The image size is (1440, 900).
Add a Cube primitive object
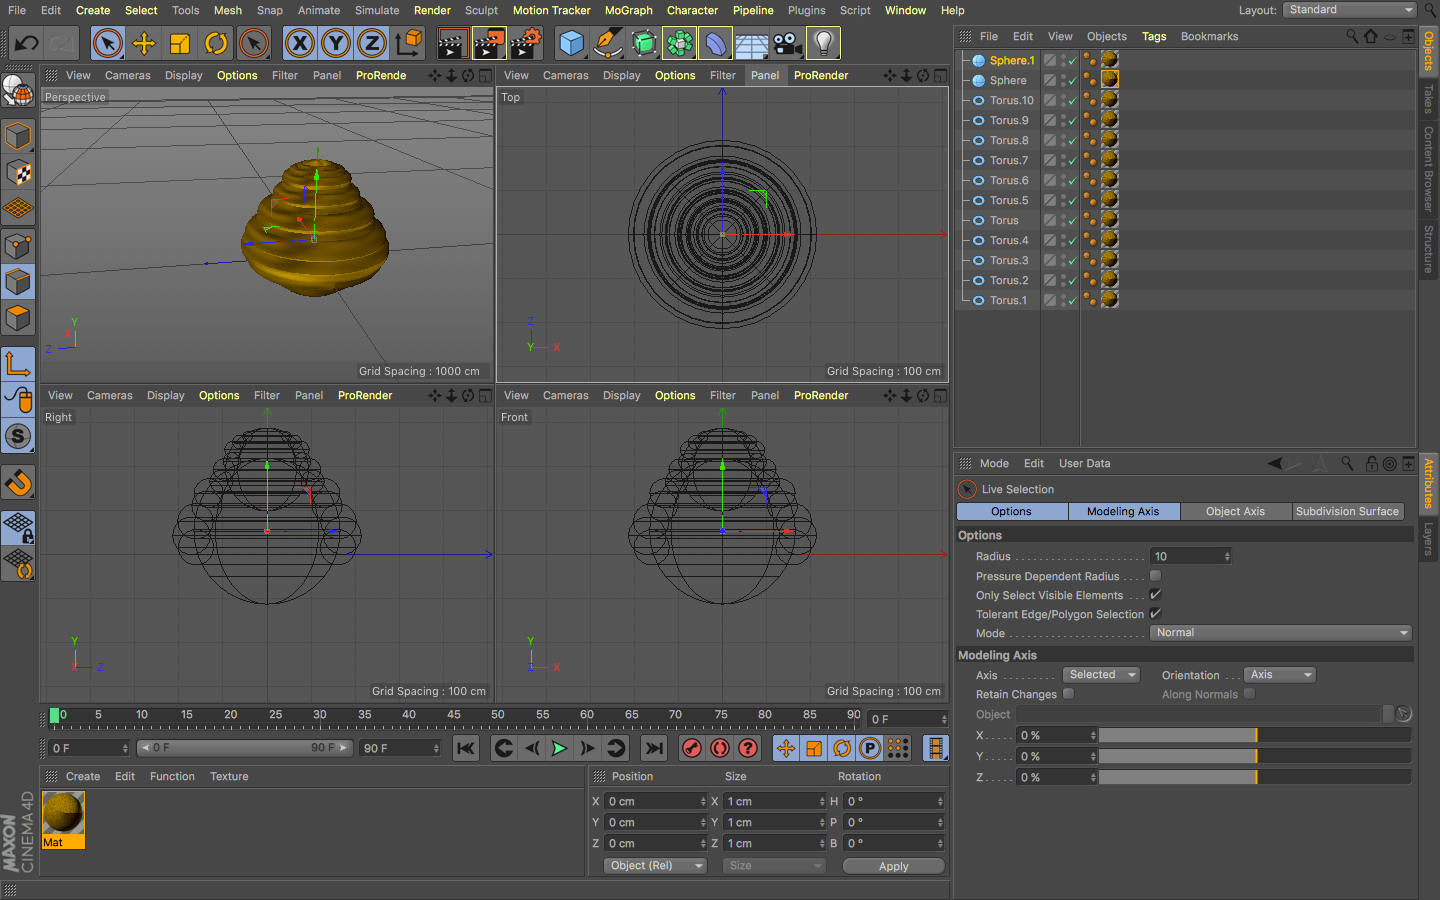click(x=571, y=43)
